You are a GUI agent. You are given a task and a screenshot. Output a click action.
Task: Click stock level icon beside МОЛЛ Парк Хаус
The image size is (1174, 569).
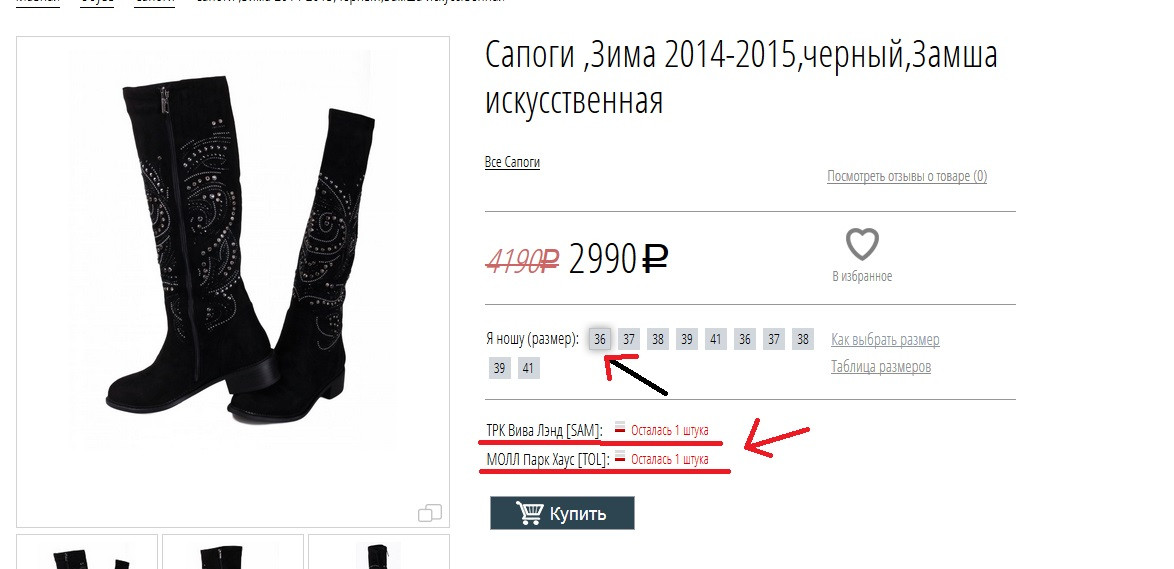click(620, 456)
